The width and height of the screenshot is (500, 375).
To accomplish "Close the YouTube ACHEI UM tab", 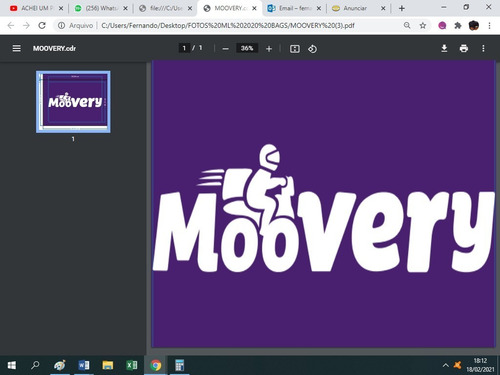I will [x=61, y=8].
